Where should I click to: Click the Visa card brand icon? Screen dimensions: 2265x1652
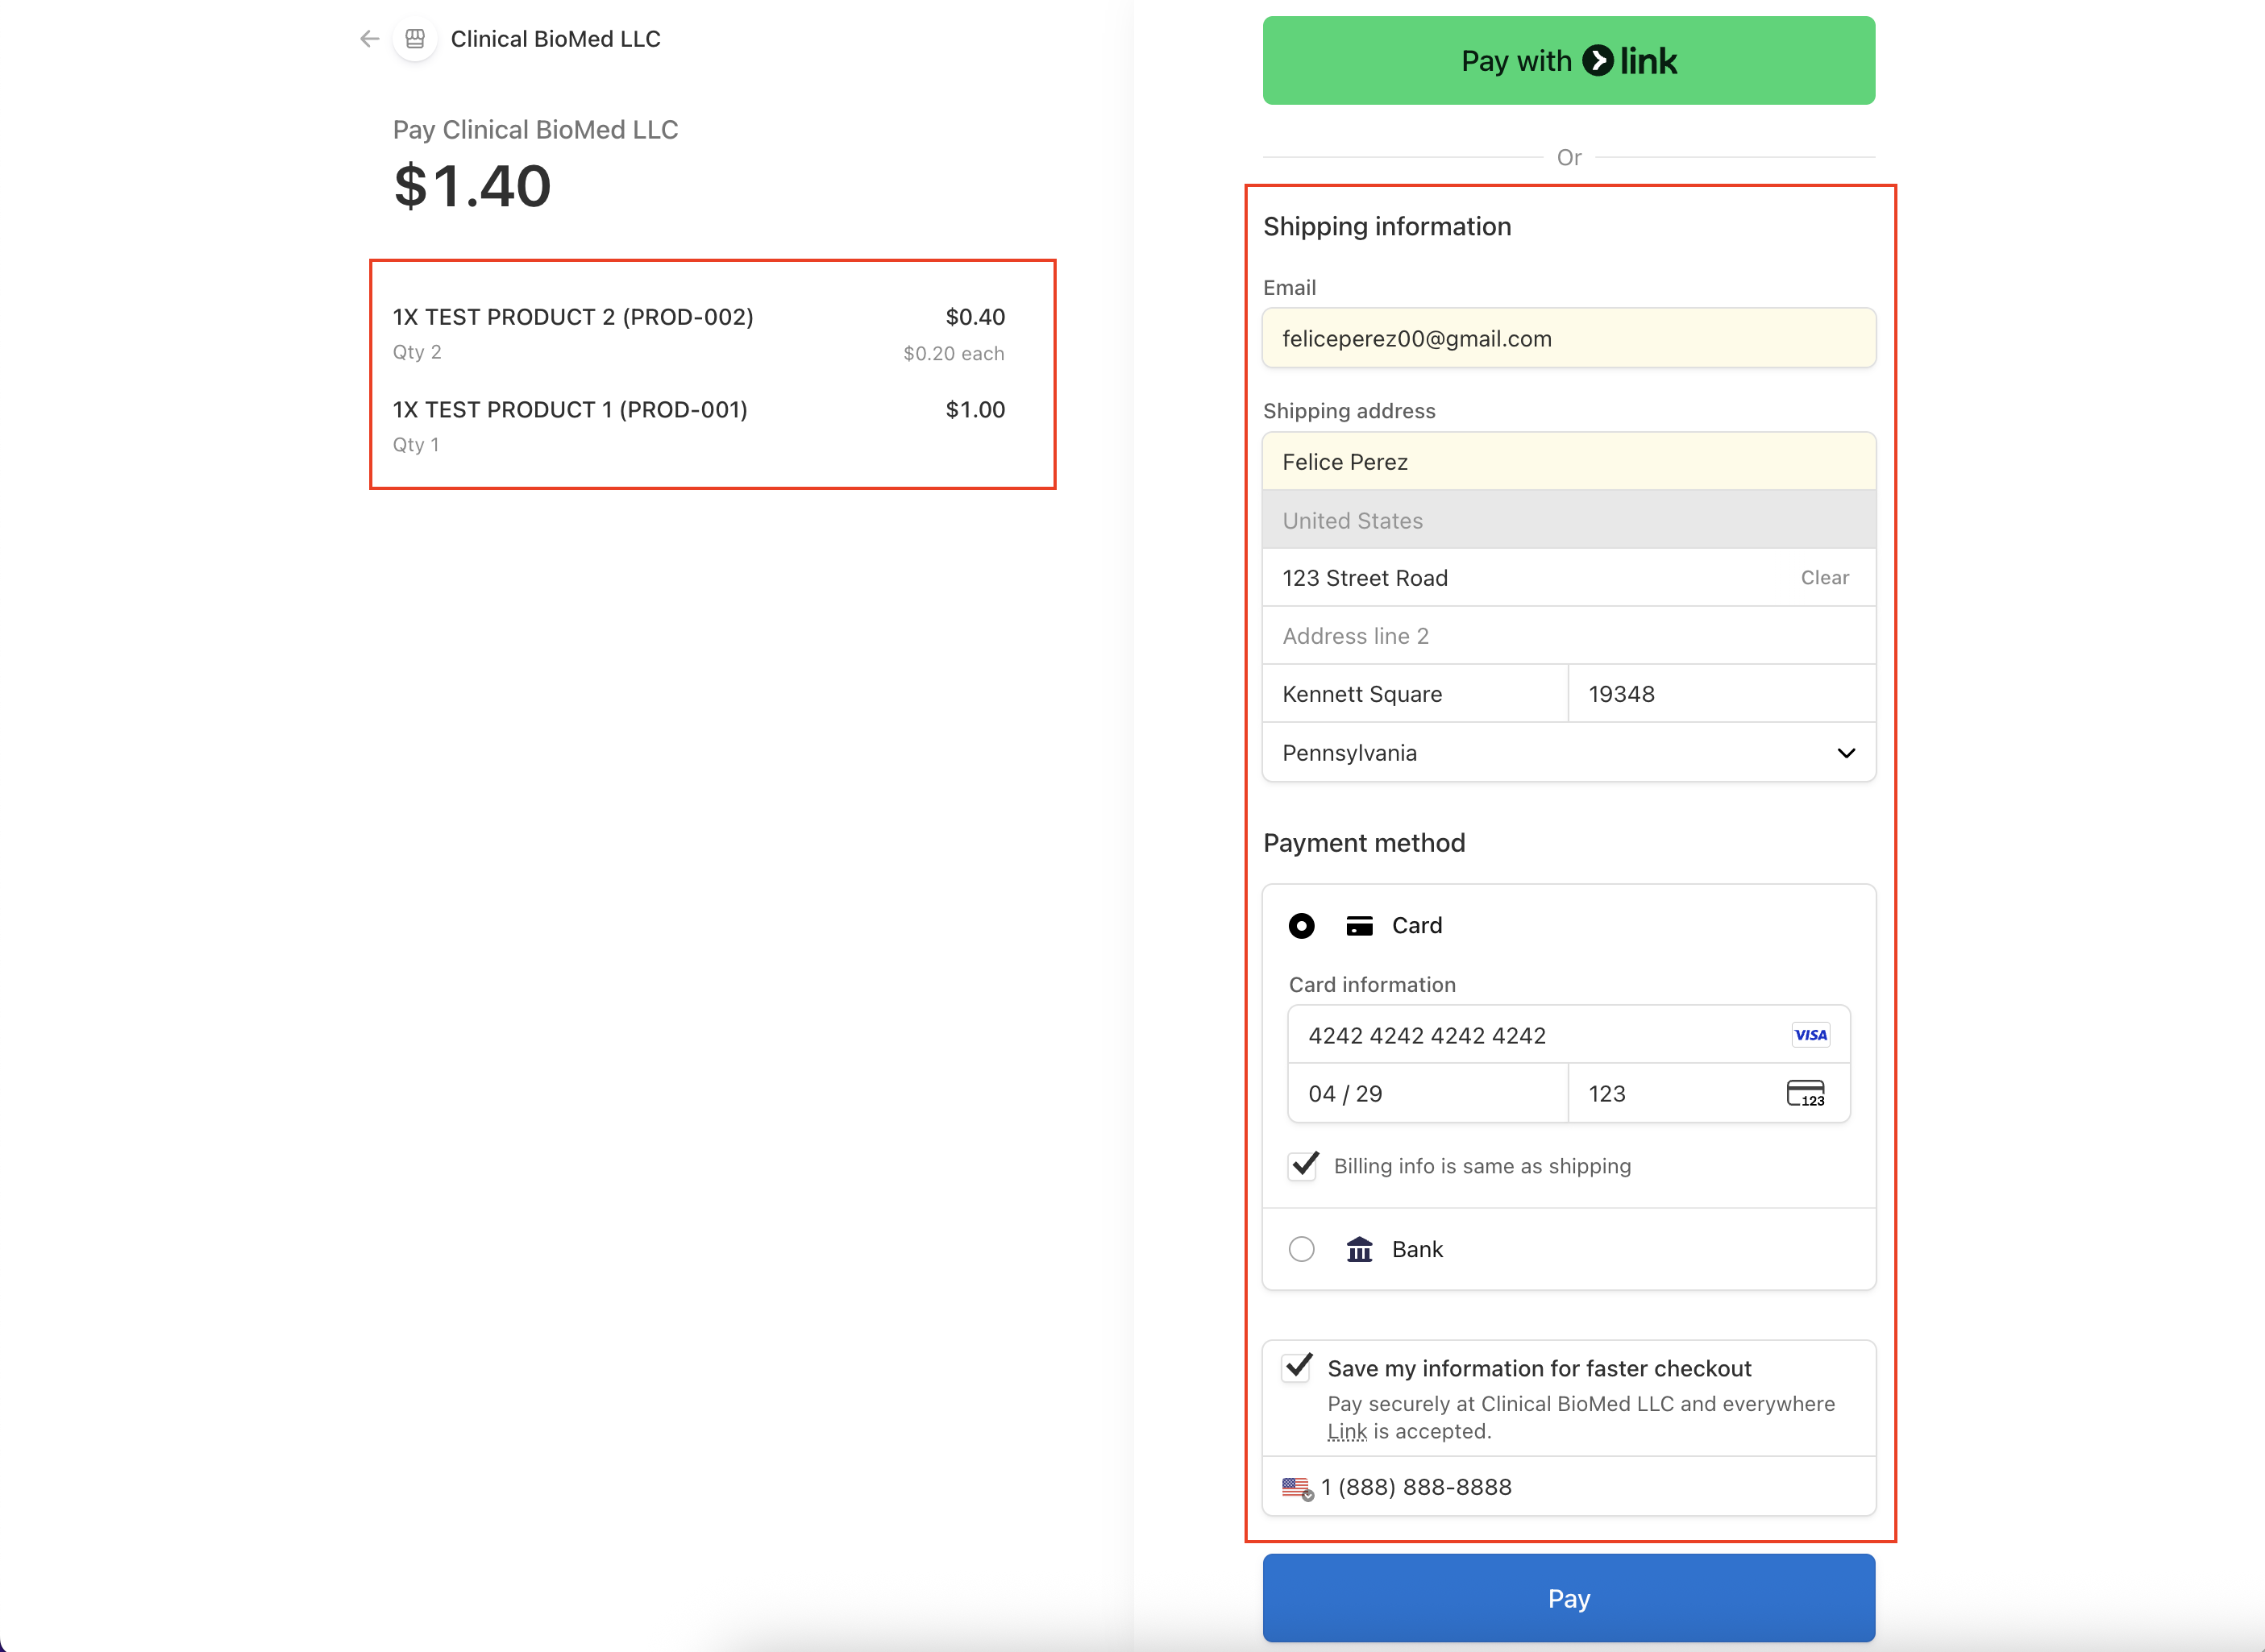coord(1810,1035)
